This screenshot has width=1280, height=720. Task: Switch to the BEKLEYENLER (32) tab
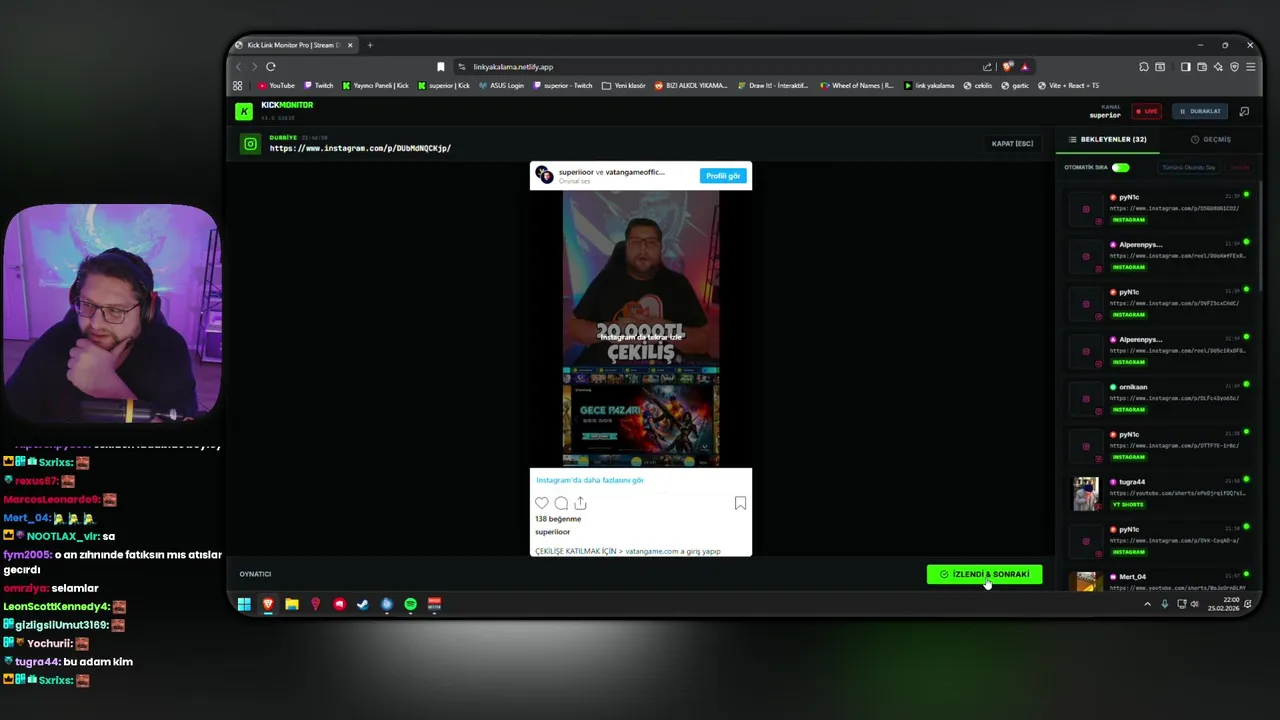pos(1107,139)
